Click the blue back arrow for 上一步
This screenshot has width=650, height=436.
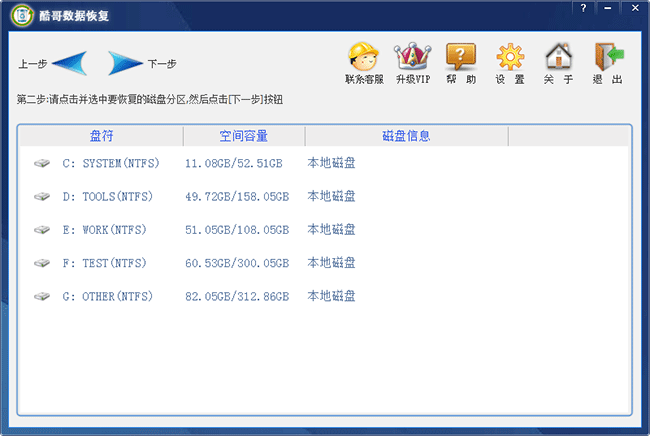click(x=70, y=63)
